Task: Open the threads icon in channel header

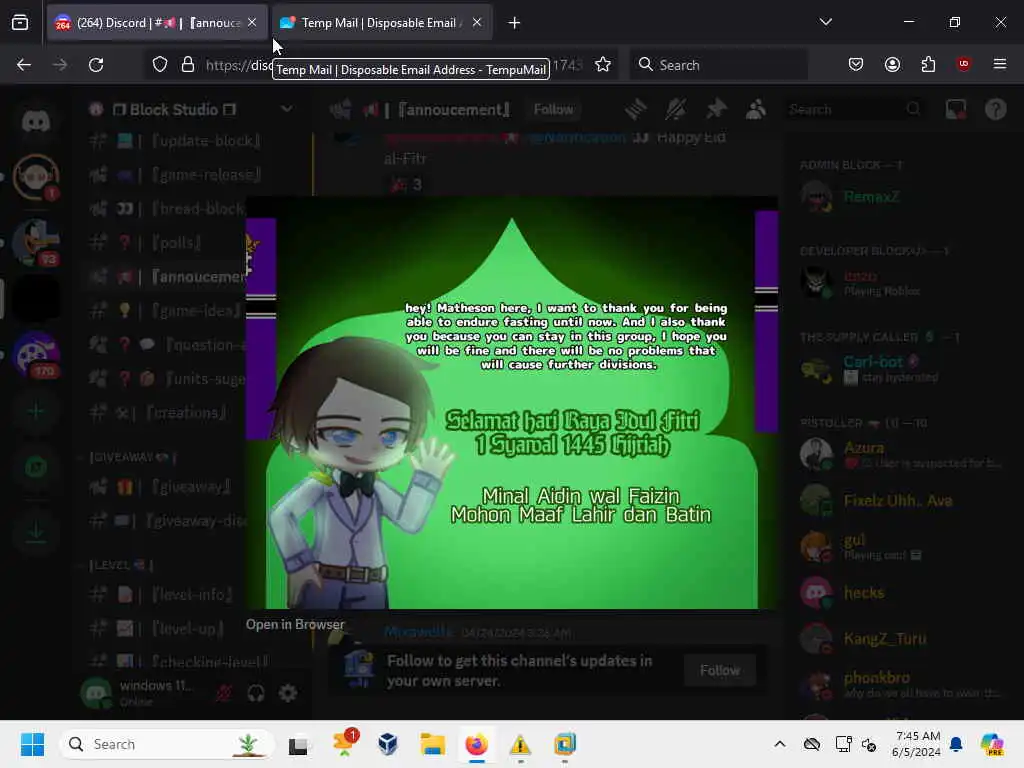Action: pyautogui.click(x=635, y=109)
